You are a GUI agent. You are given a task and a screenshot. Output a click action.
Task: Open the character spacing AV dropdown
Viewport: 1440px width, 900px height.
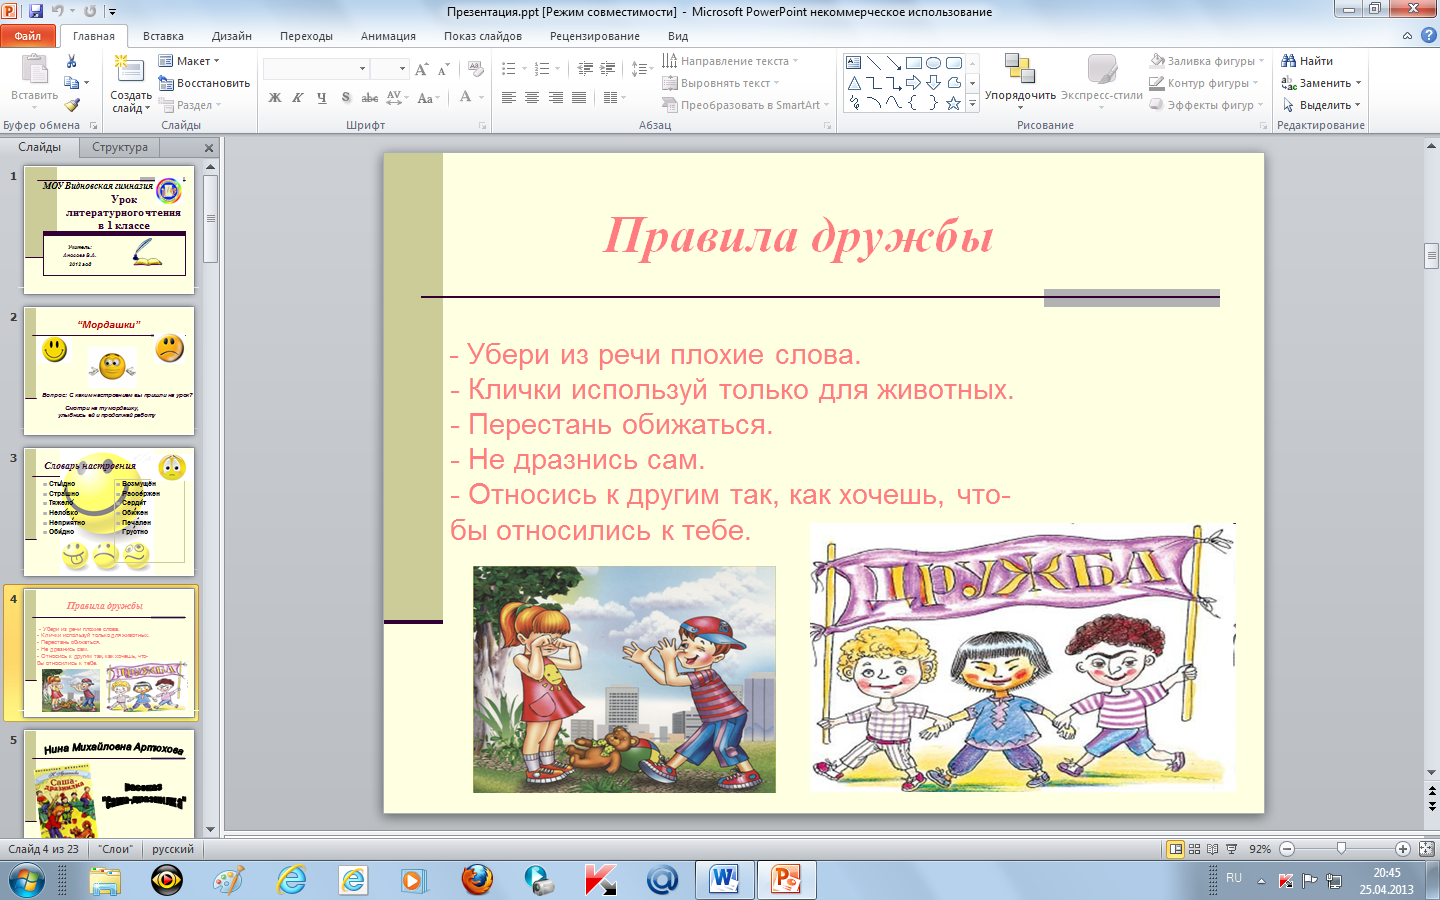click(397, 98)
